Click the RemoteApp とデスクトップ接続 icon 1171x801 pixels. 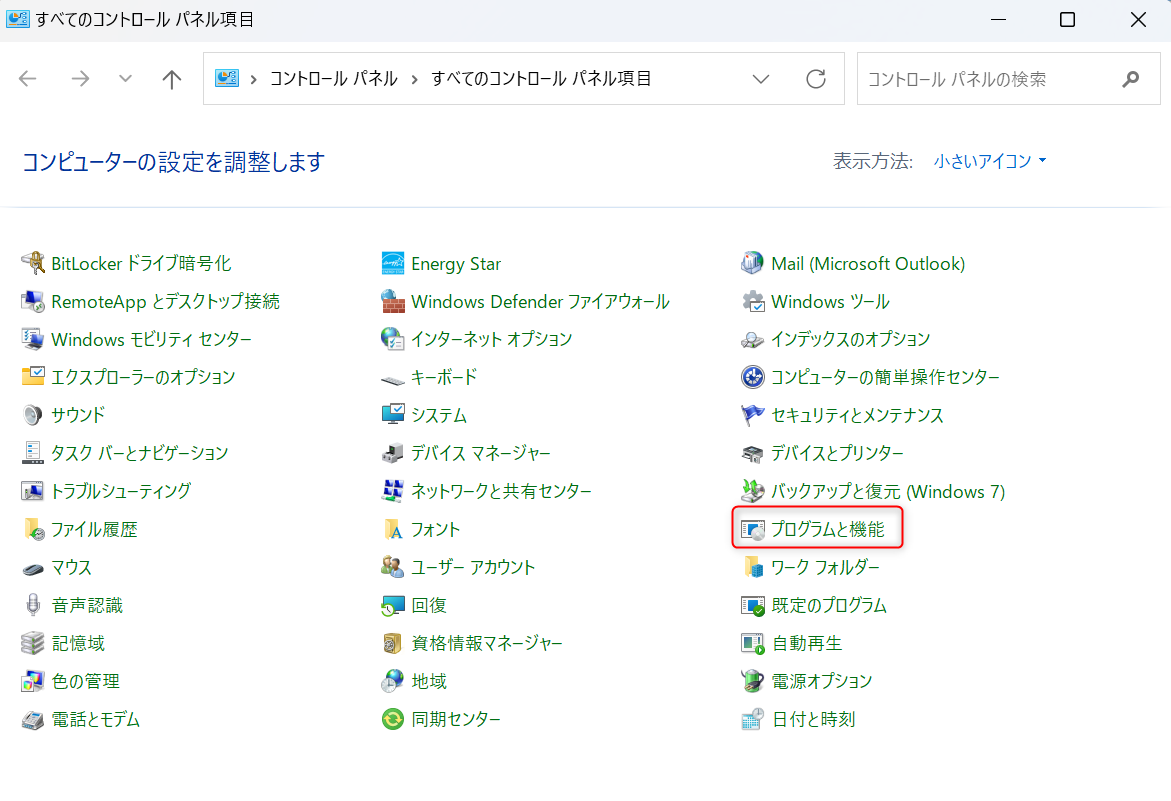coord(32,302)
